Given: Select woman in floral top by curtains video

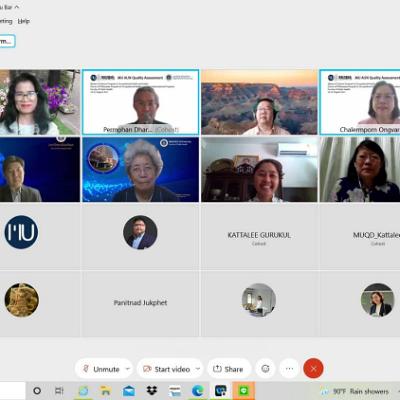Looking at the screenshot, I should point(360,170).
